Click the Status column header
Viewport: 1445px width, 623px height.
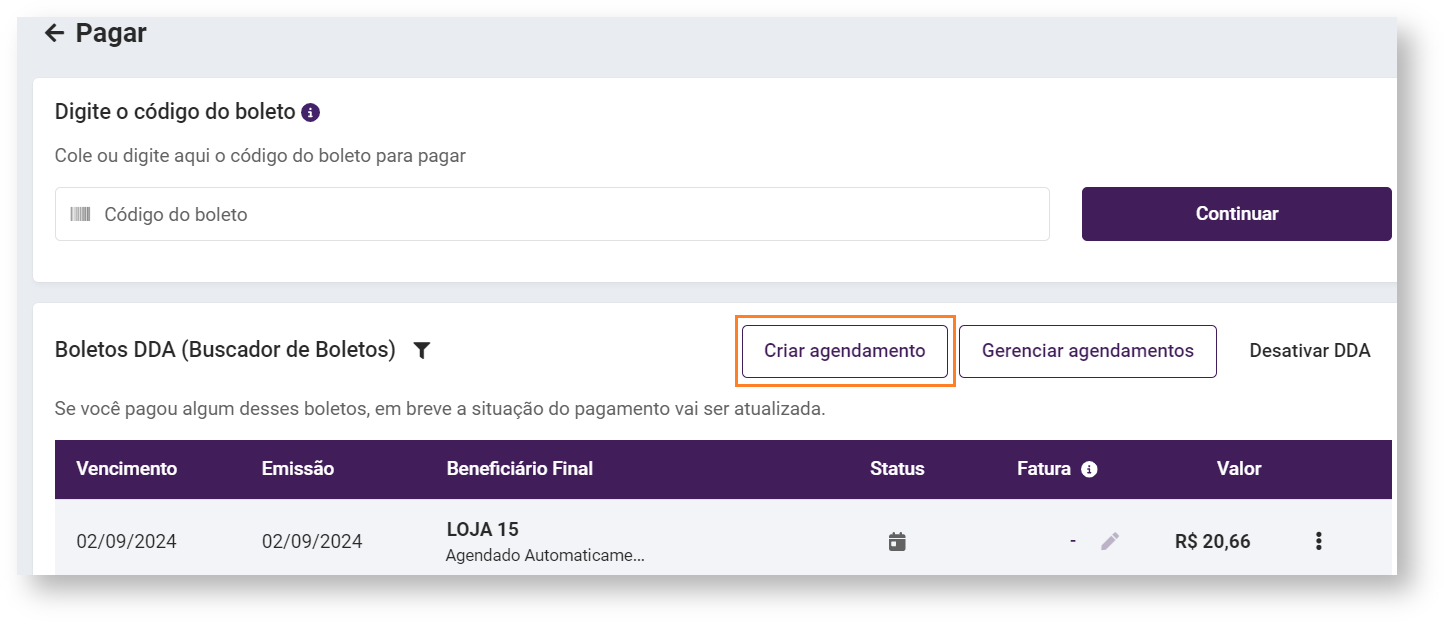tap(897, 469)
